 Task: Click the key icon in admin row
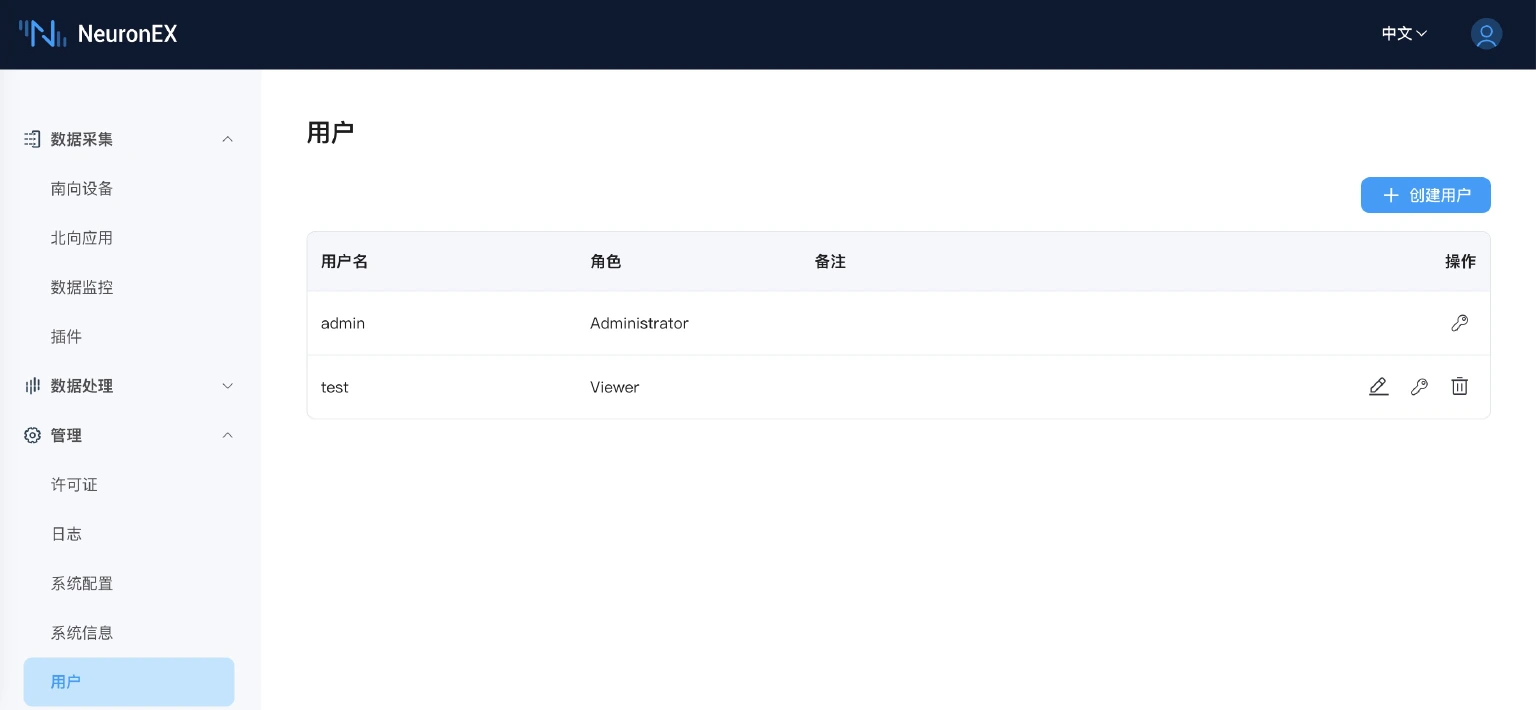1460,323
